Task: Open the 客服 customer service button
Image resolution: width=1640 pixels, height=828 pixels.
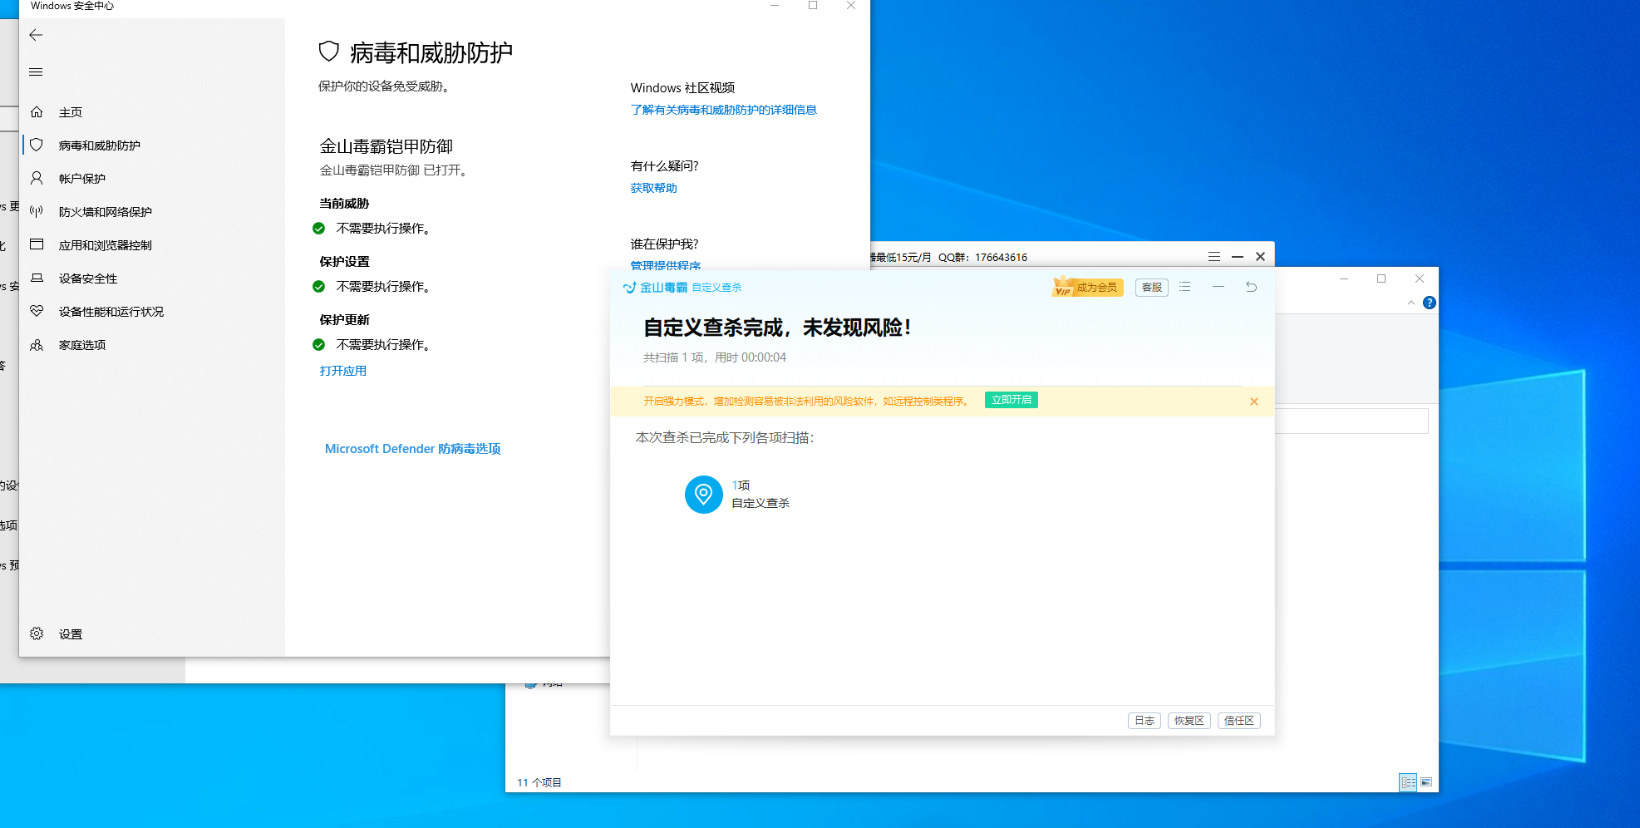Action: 1152,287
